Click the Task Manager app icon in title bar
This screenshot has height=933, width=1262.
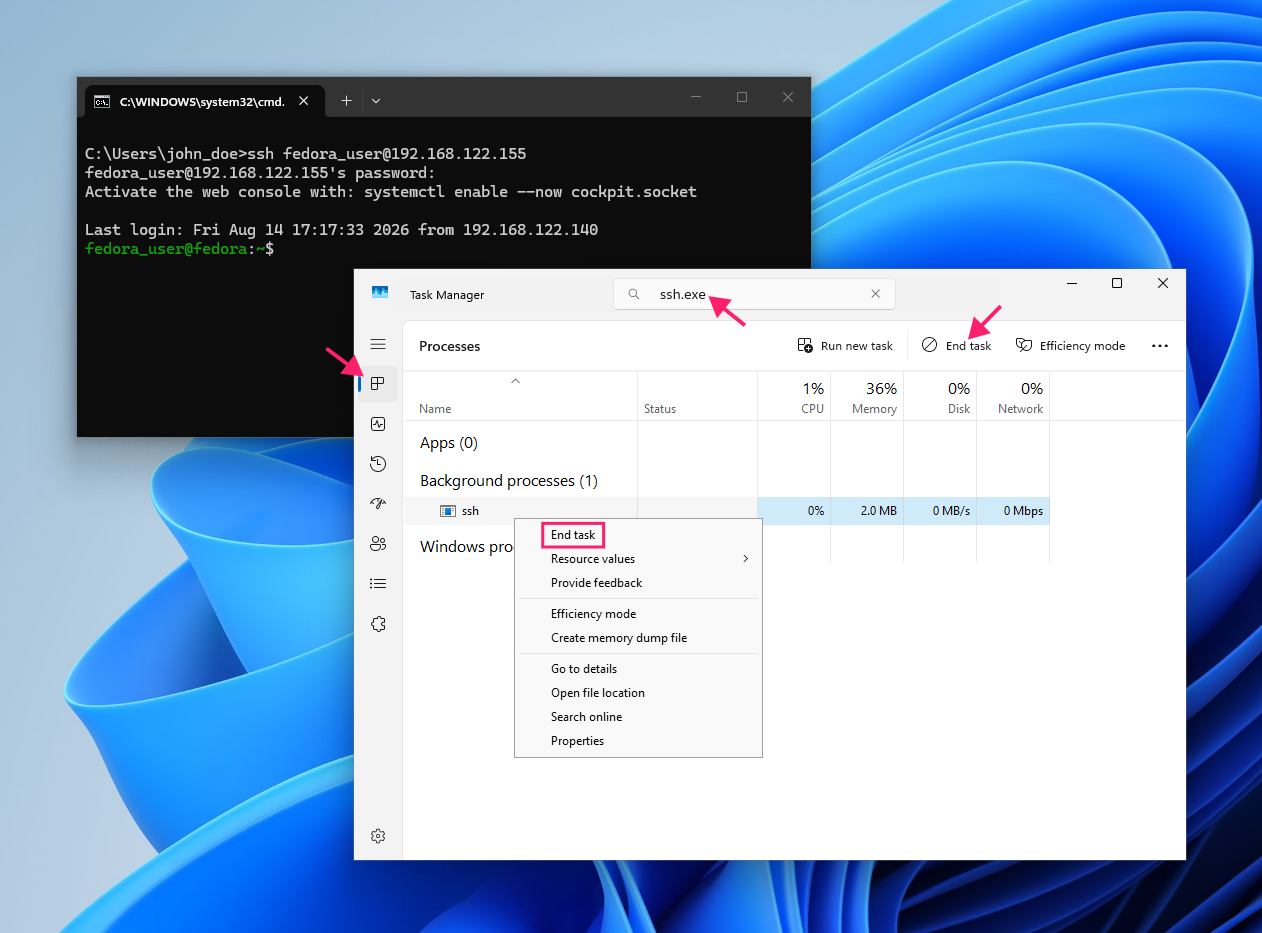[379, 293]
